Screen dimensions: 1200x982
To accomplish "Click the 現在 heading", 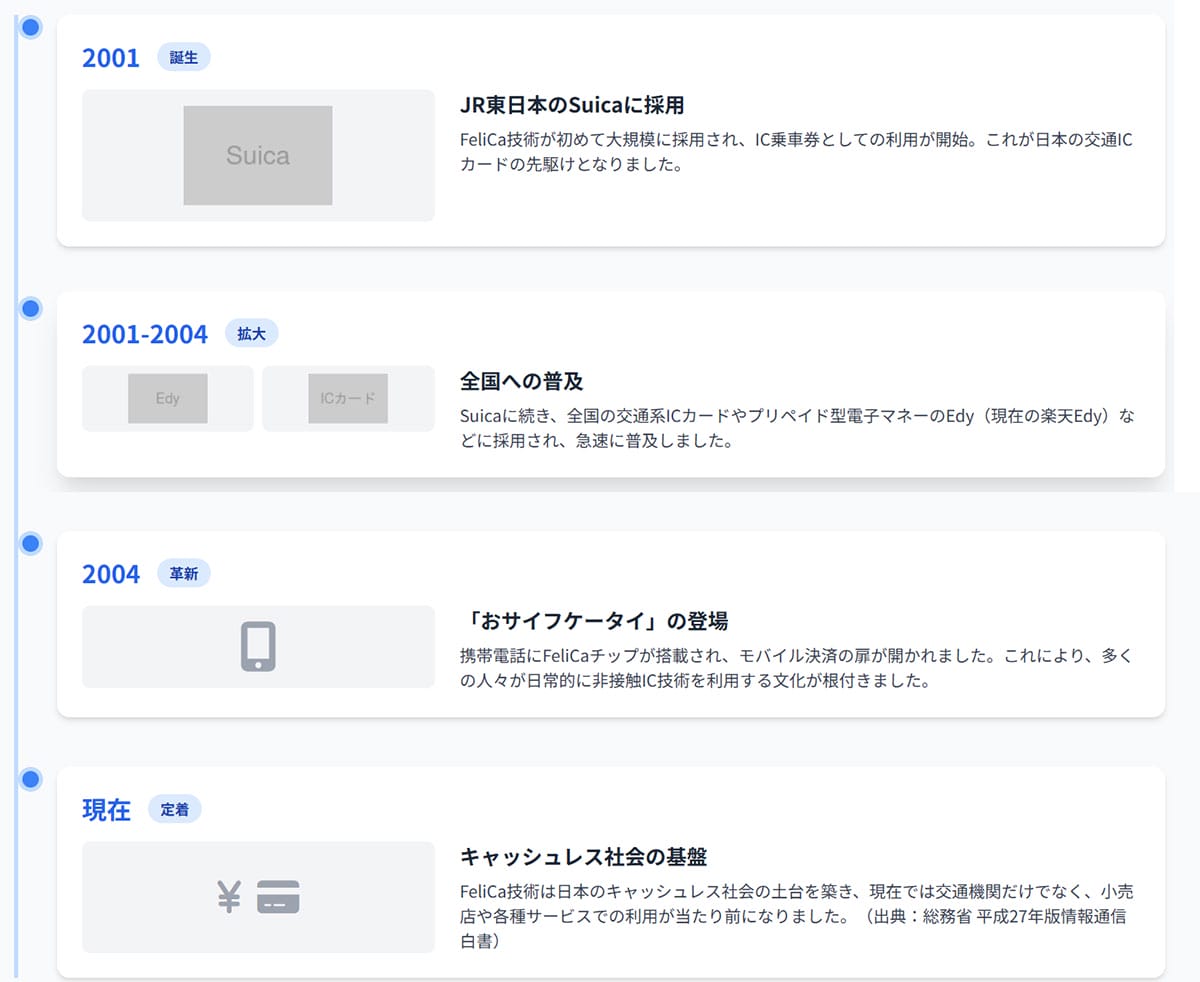I will (x=107, y=809).
